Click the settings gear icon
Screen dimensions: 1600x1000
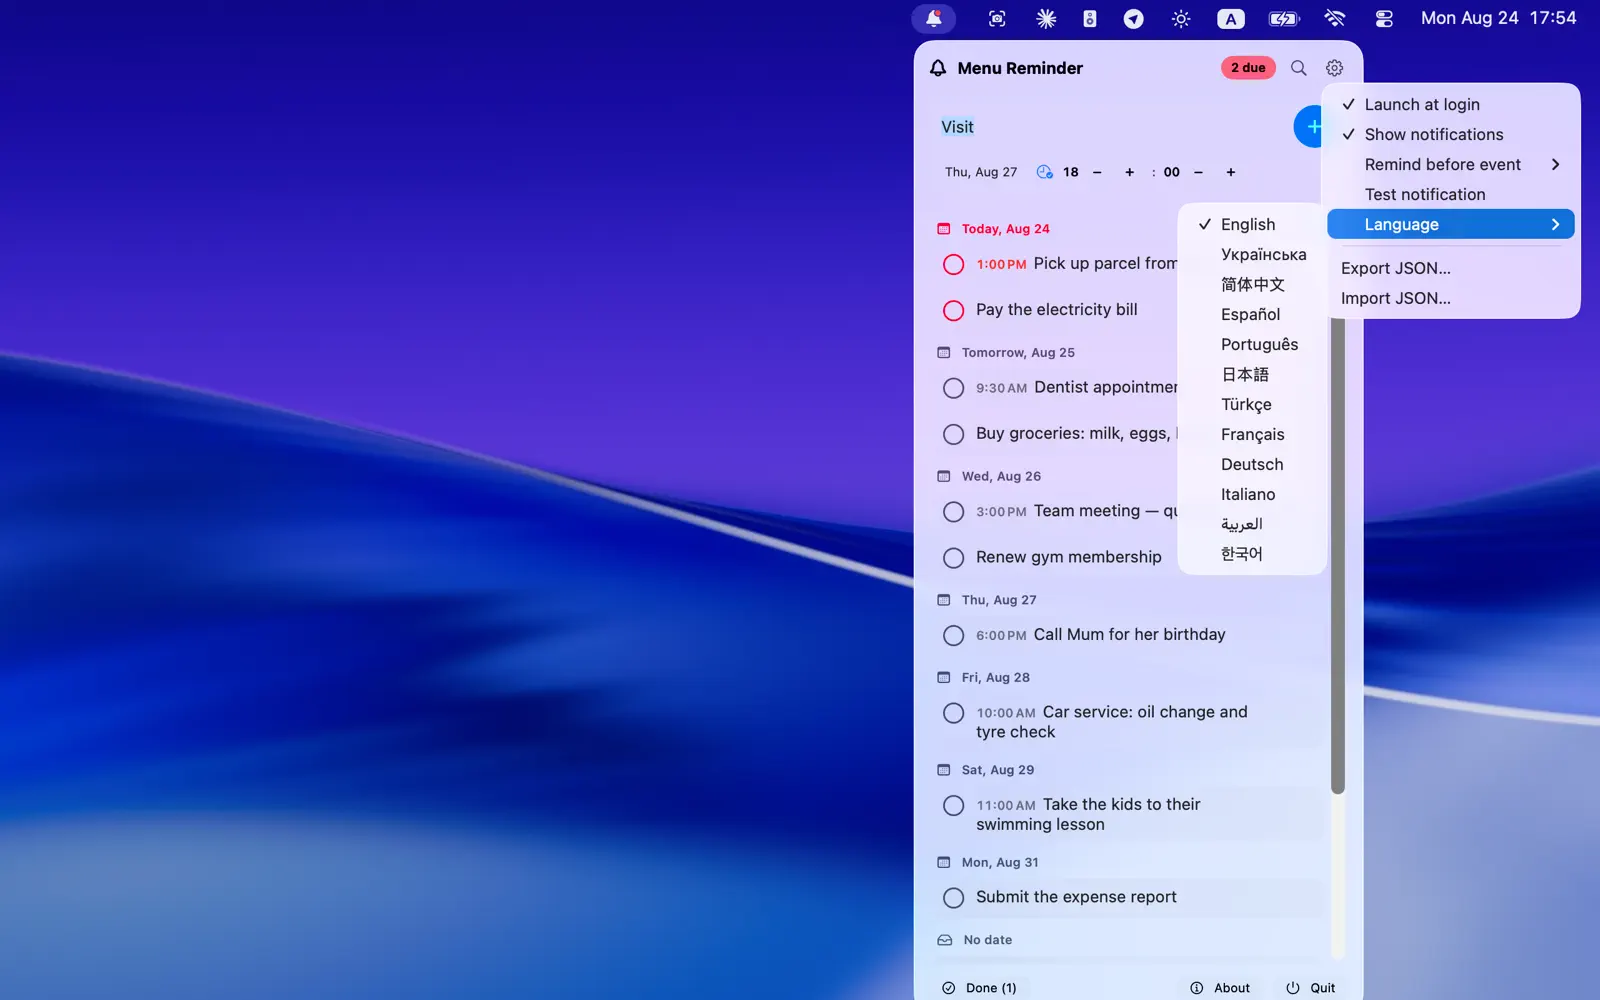tap(1334, 68)
